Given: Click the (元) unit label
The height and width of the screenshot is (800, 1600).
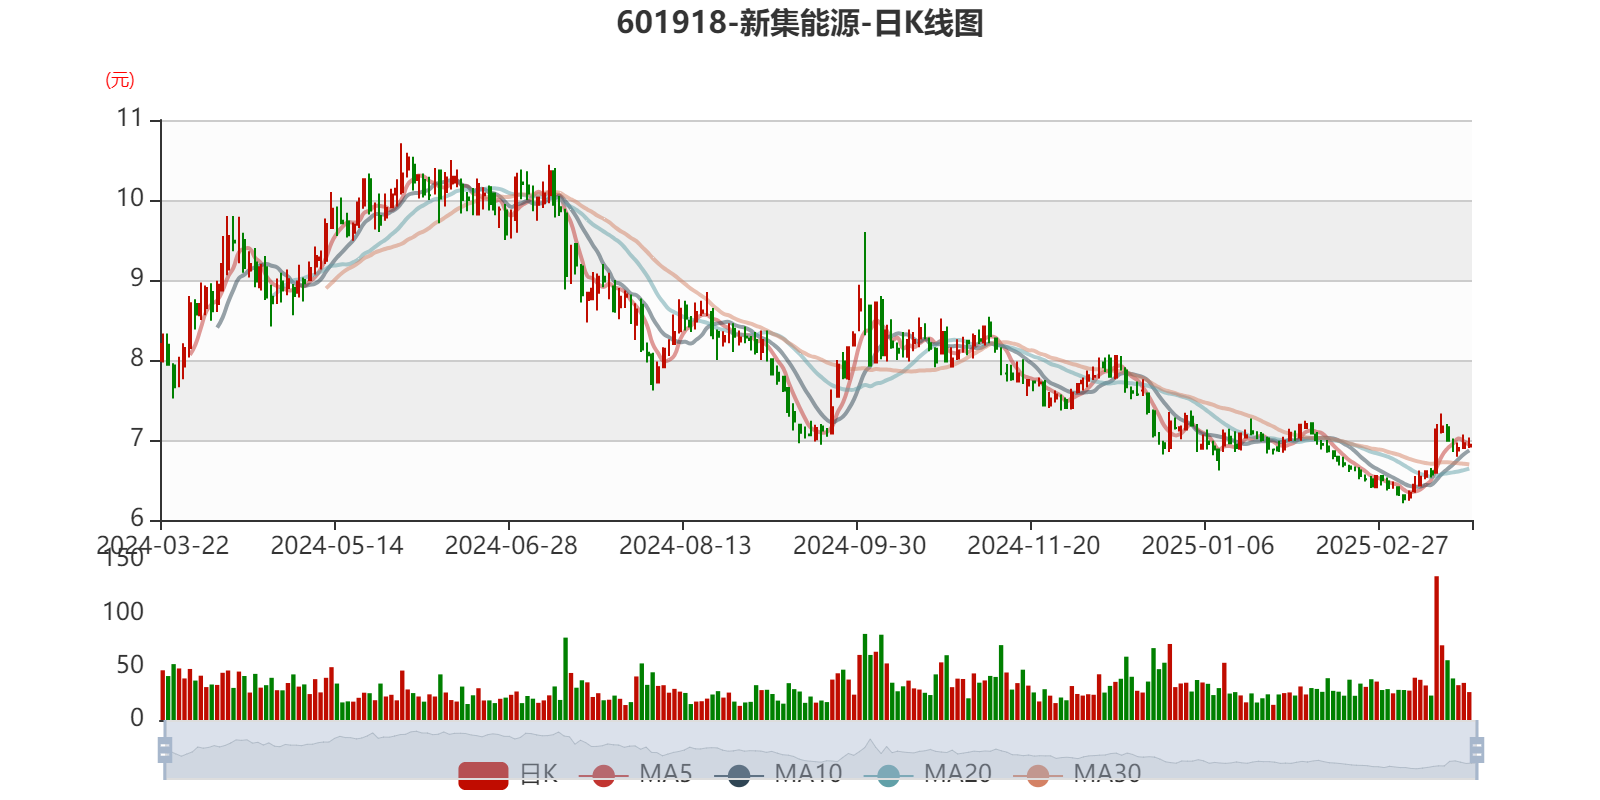Looking at the screenshot, I should tap(120, 80).
